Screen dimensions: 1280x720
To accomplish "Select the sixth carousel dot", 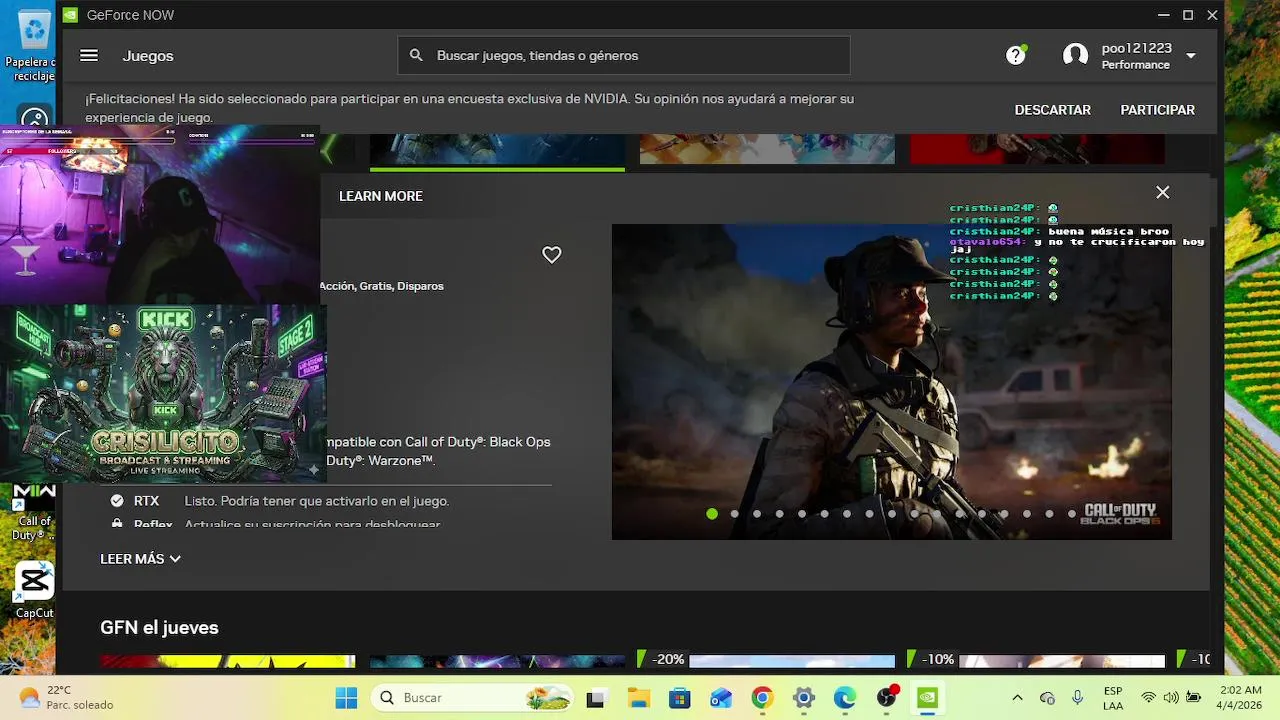I will click(x=824, y=514).
